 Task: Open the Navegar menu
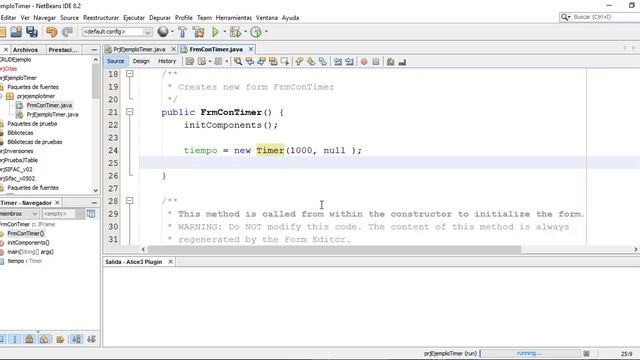pos(44,18)
